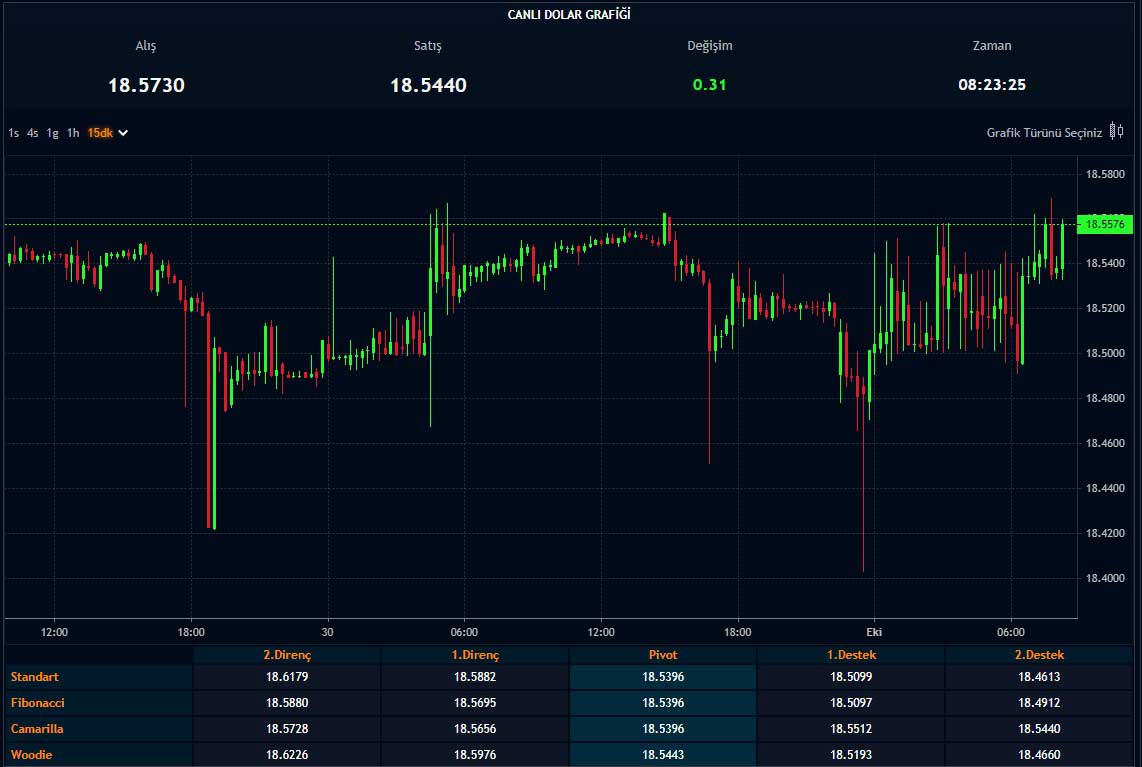This screenshot has height=767, width=1142.
Task: Expand the interval dropdown chevron
Action: click(x=123, y=133)
